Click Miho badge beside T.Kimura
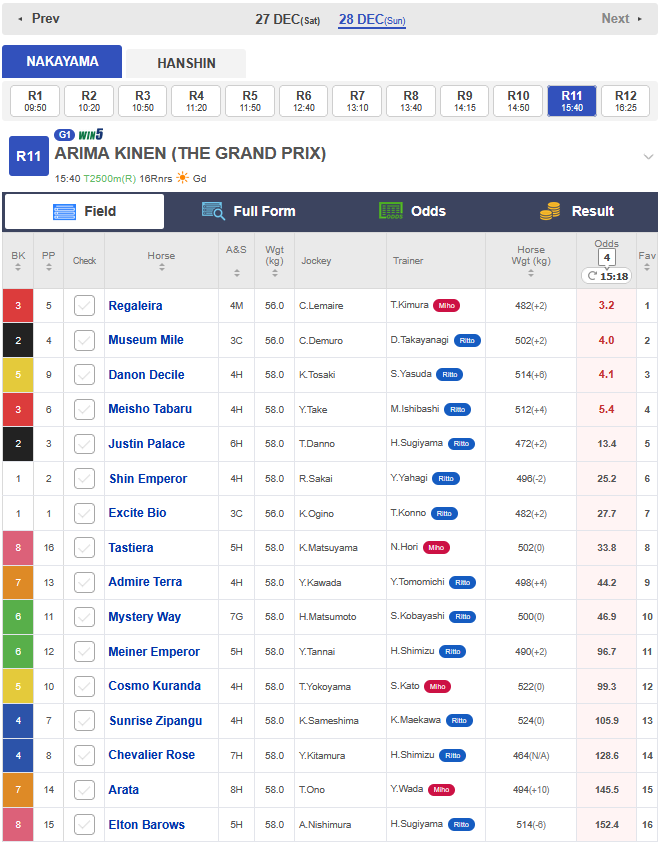The image size is (664, 850). (x=446, y=306)
